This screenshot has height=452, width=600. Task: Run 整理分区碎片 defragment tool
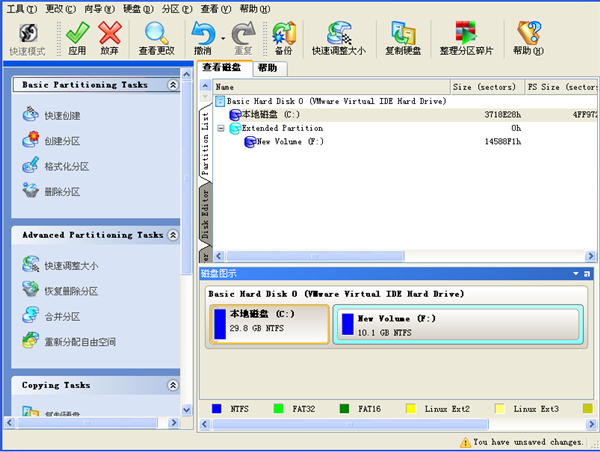pos(466,38)
